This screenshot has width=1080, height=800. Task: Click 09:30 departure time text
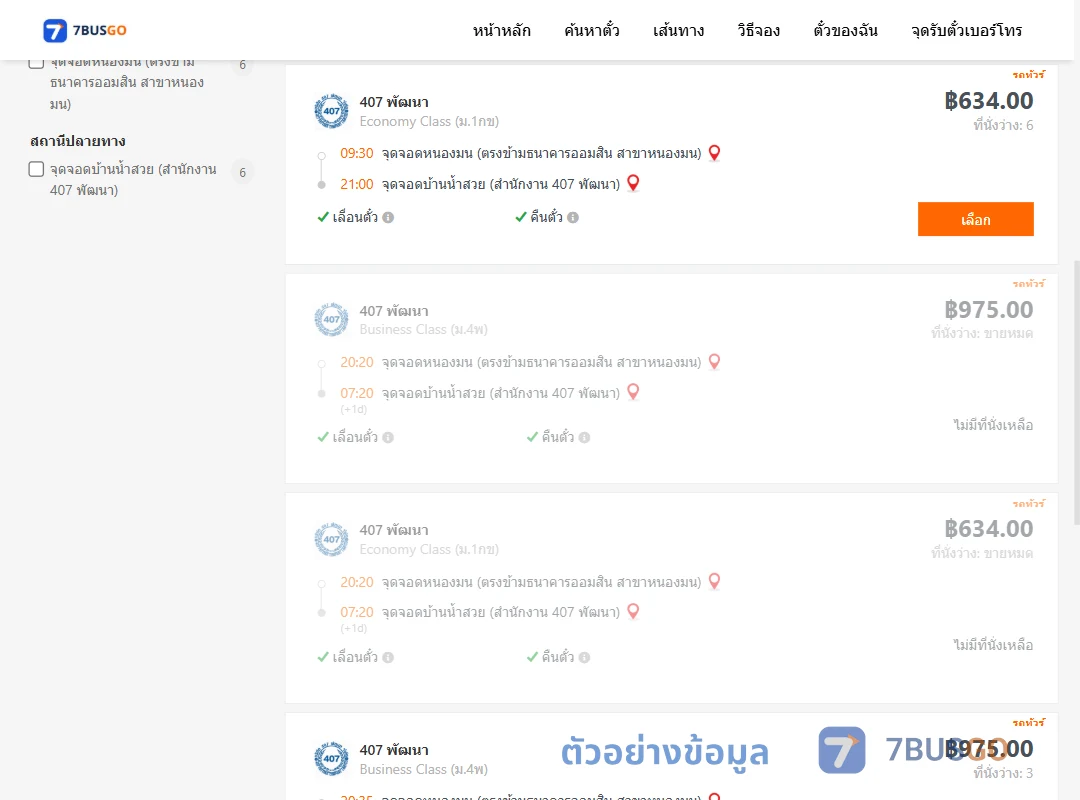(x=356, y=153)
